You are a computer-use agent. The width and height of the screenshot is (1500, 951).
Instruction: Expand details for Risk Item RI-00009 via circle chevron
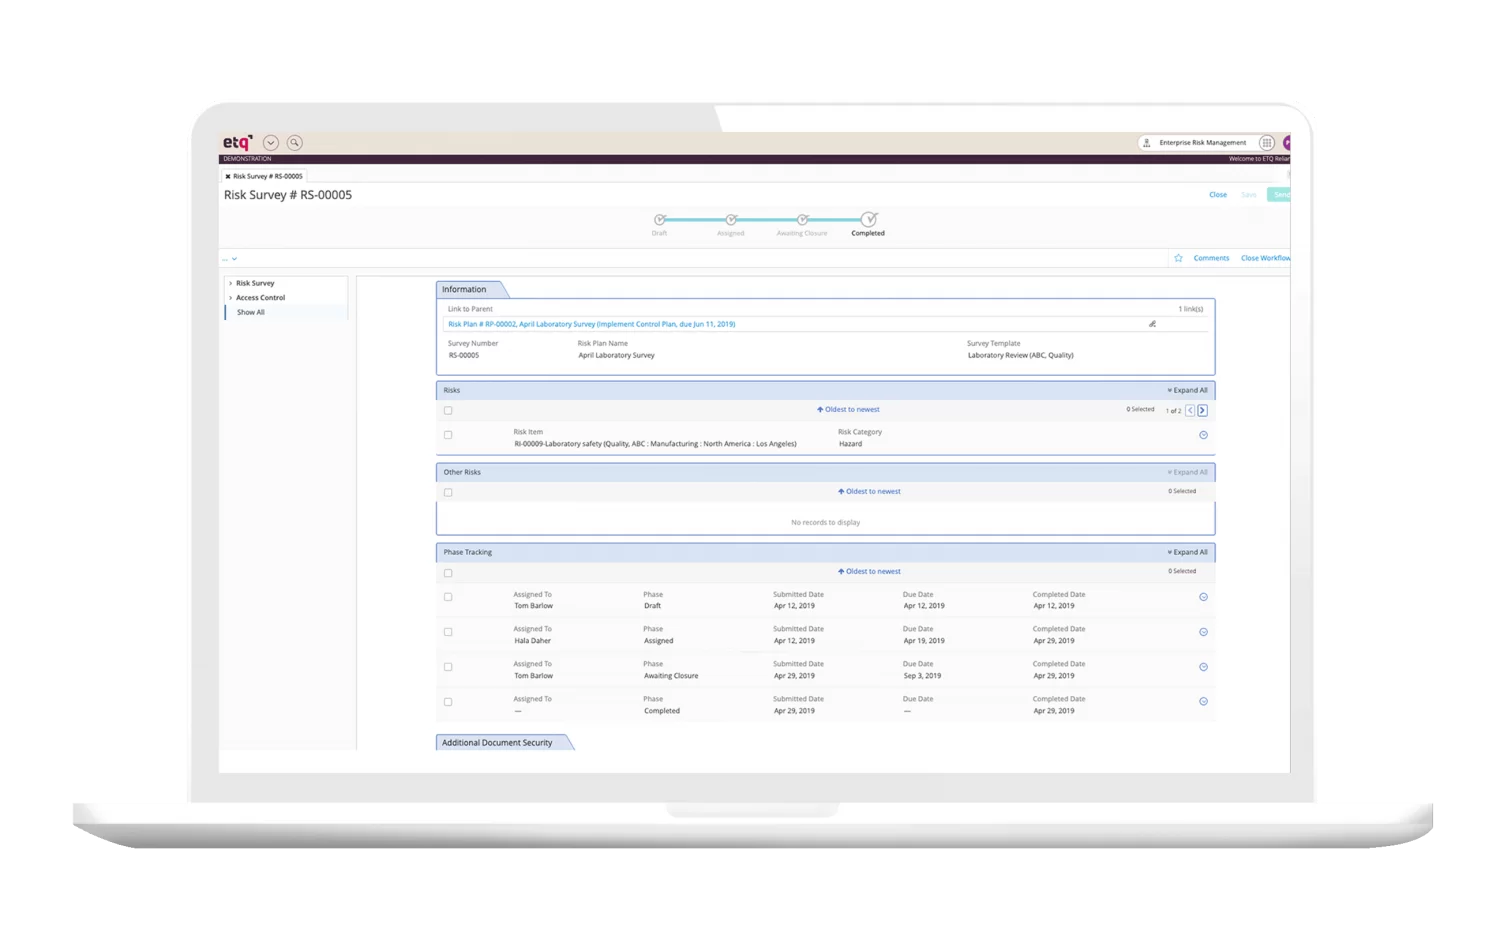click(1203, 434)
